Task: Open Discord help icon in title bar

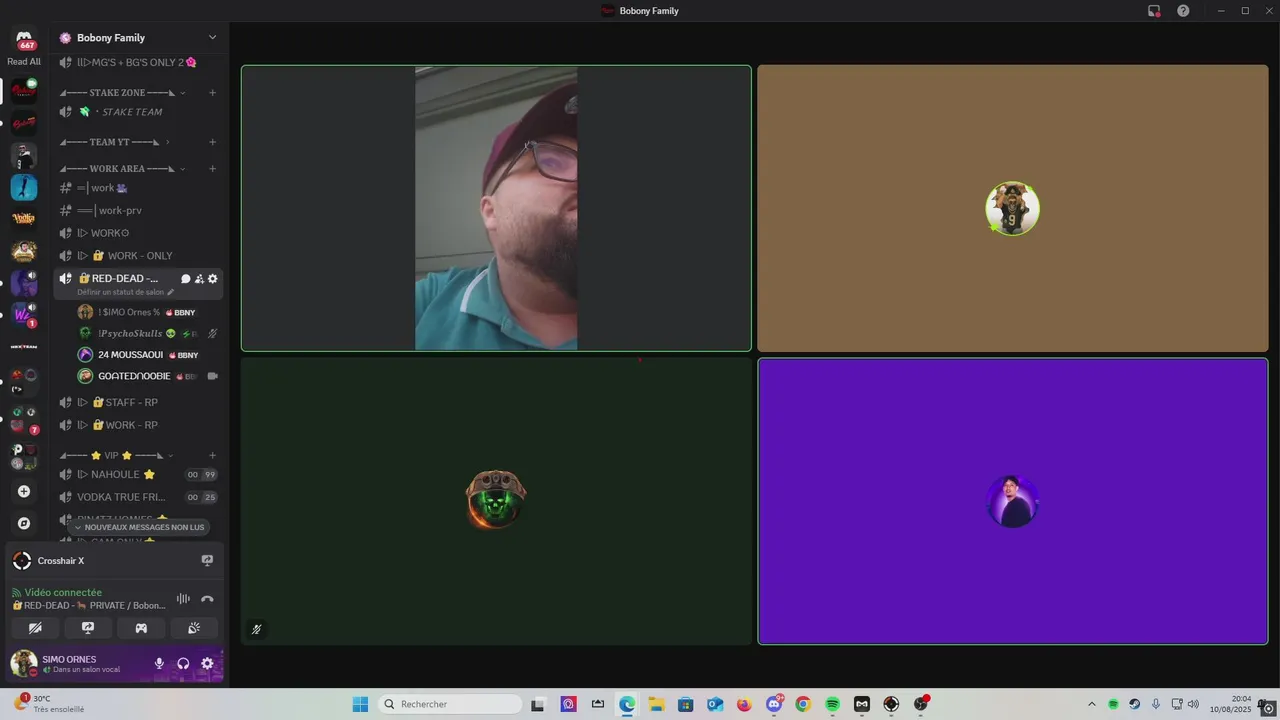Action: 1183,11
